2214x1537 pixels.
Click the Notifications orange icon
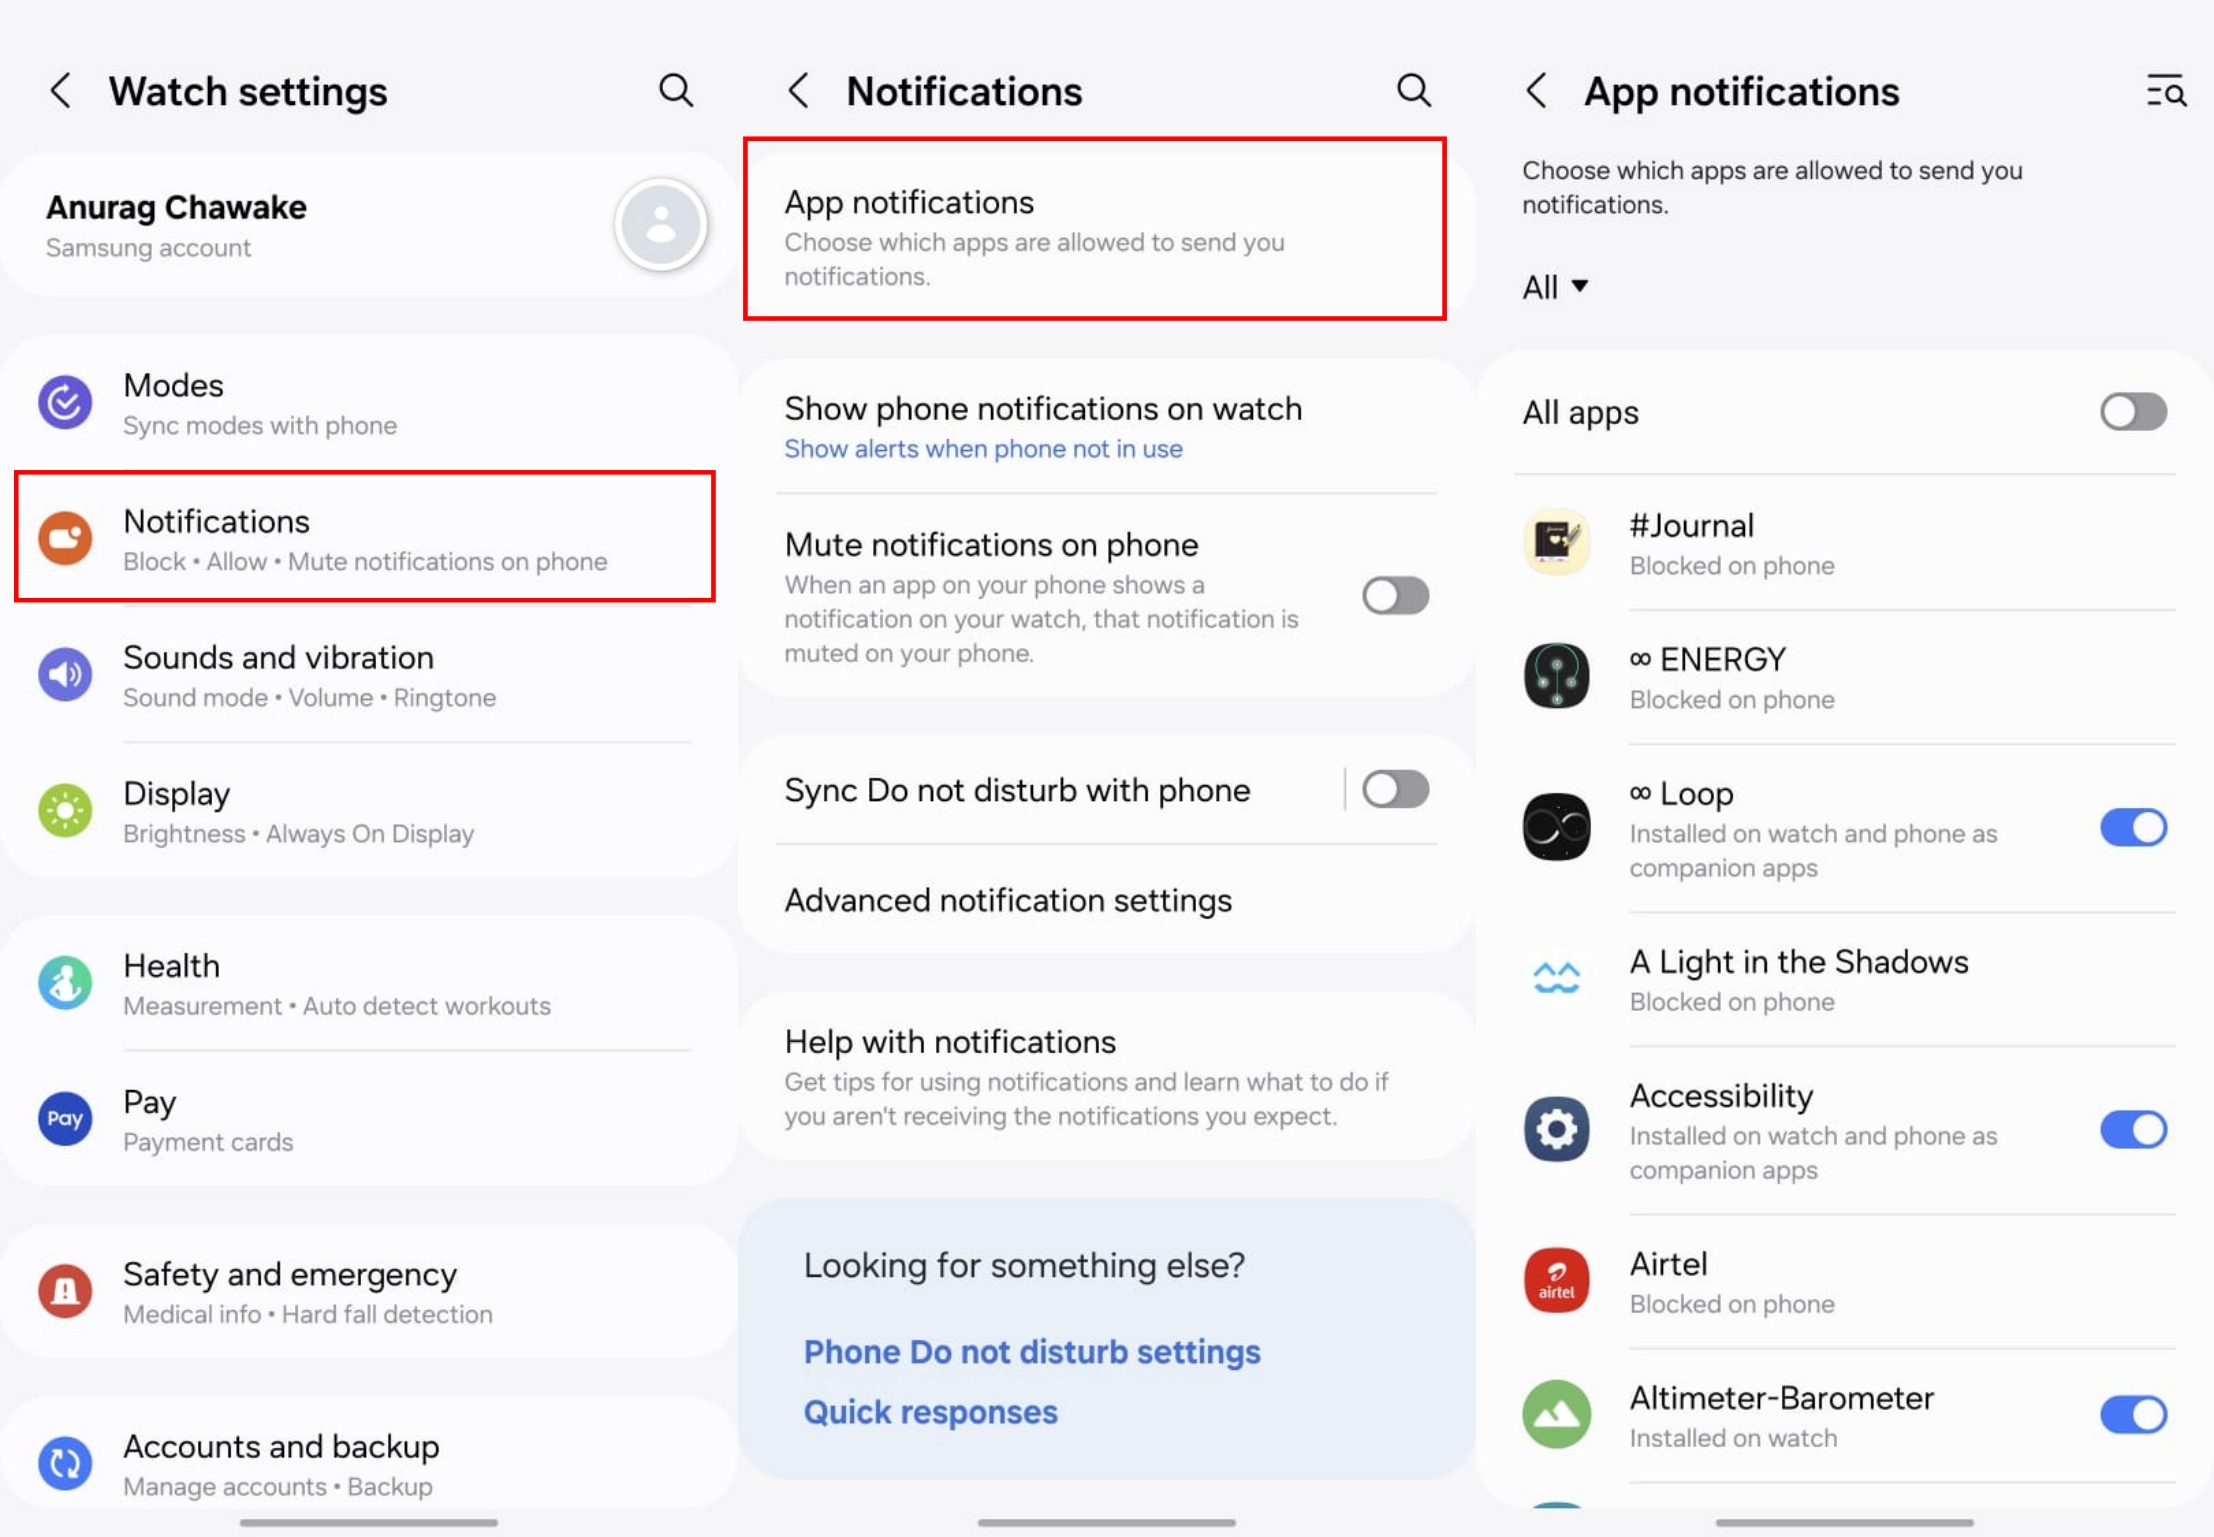click(64, 538)
